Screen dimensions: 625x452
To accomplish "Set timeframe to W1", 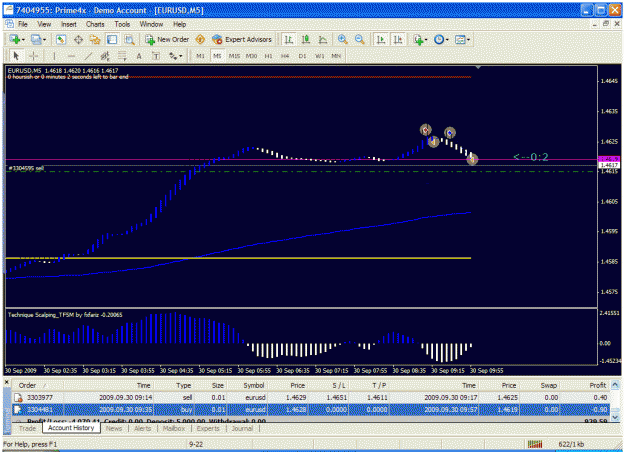I will tap(319, 56).
